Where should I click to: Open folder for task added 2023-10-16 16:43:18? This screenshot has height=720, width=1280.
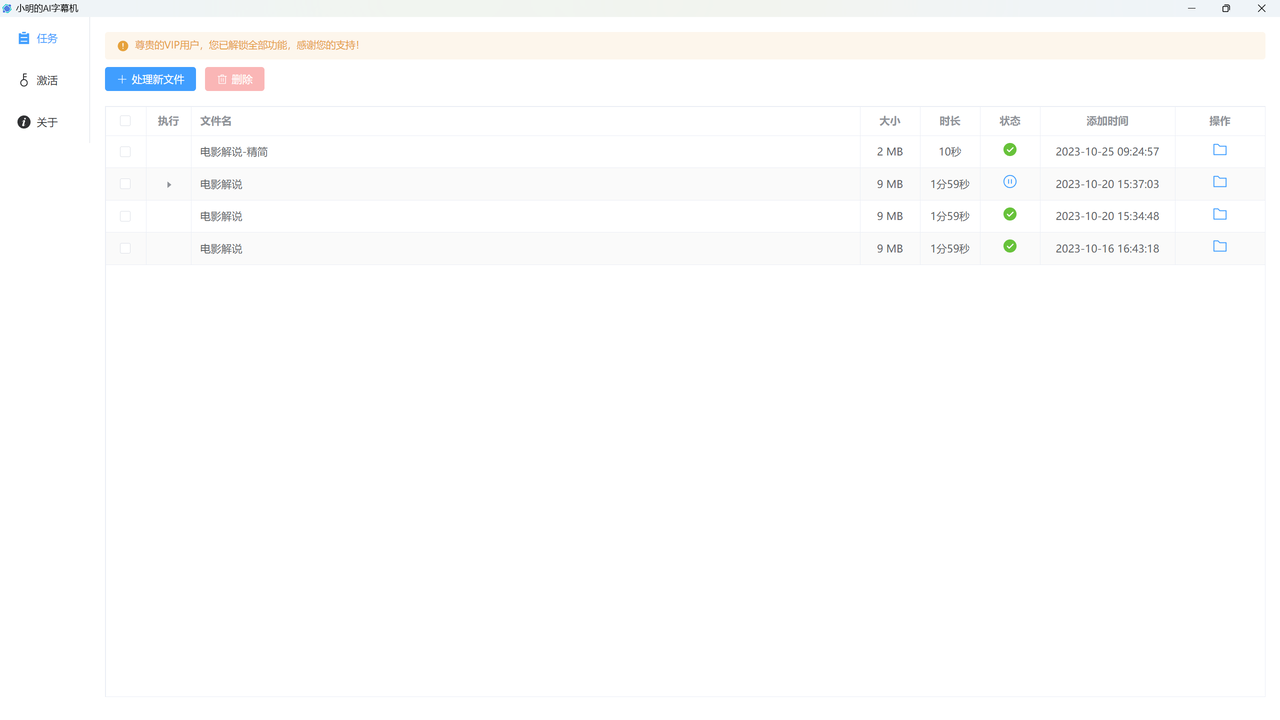(1220, 246)
